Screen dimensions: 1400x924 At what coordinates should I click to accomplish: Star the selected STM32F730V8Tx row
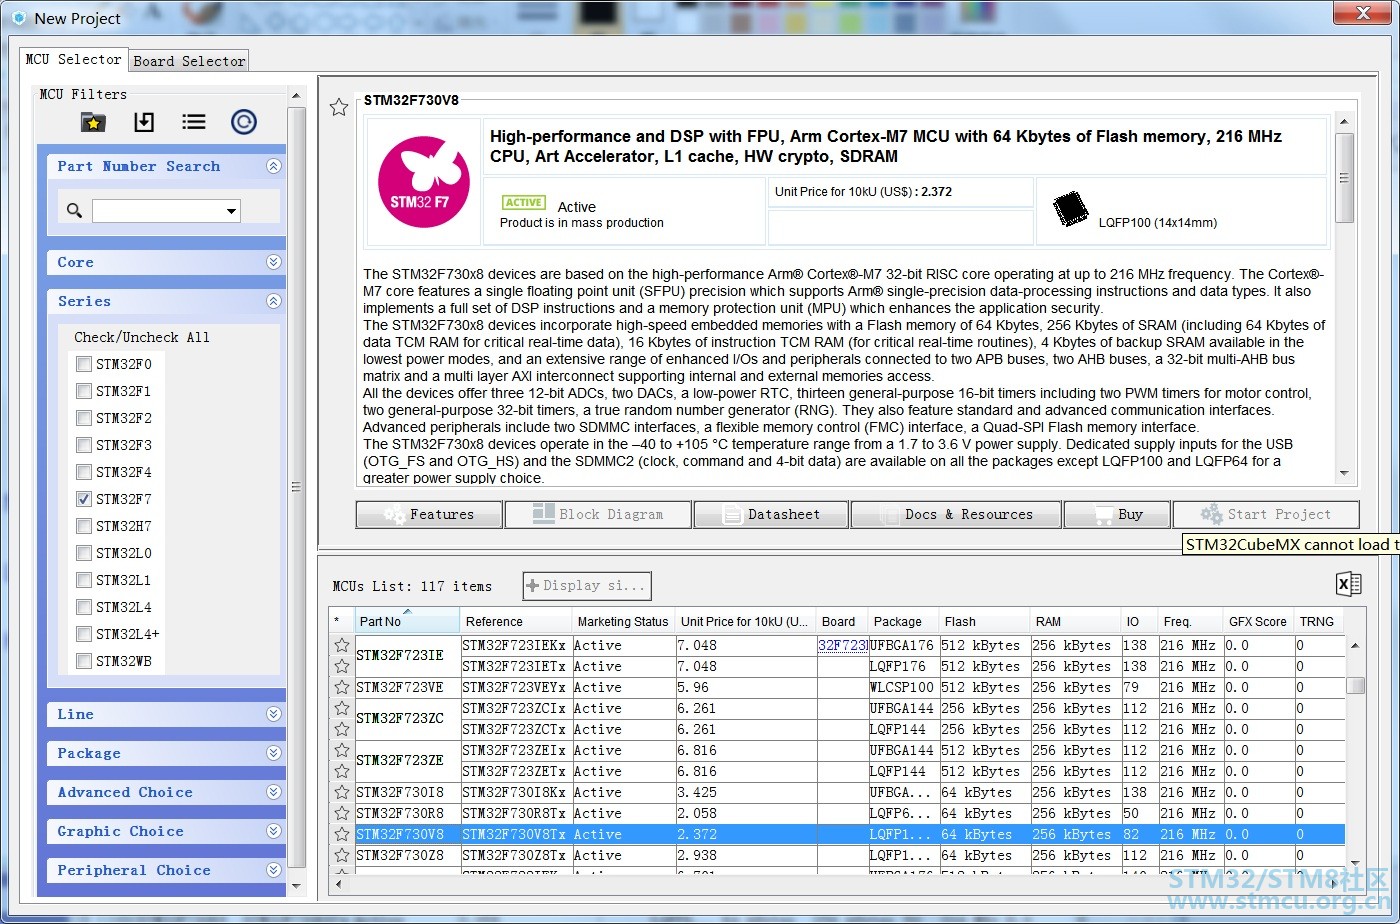(342, 834)
